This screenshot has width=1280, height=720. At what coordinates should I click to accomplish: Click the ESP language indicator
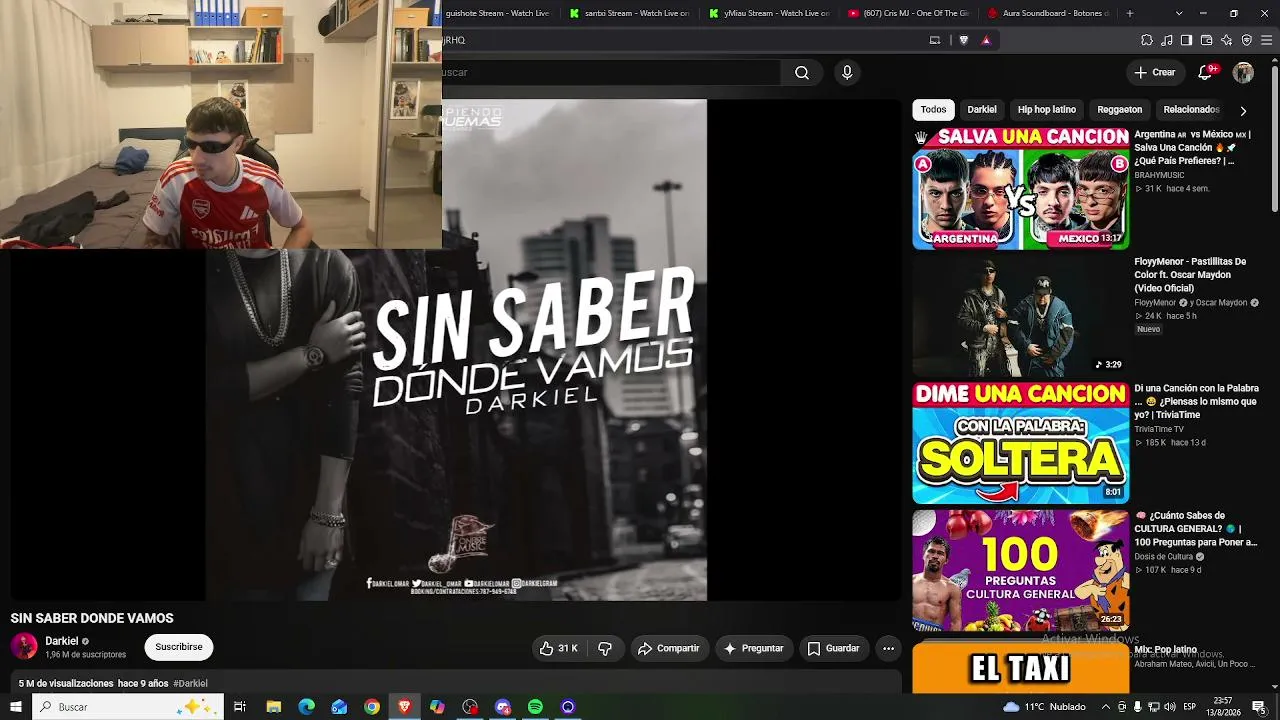click(x=1189, y=707)
